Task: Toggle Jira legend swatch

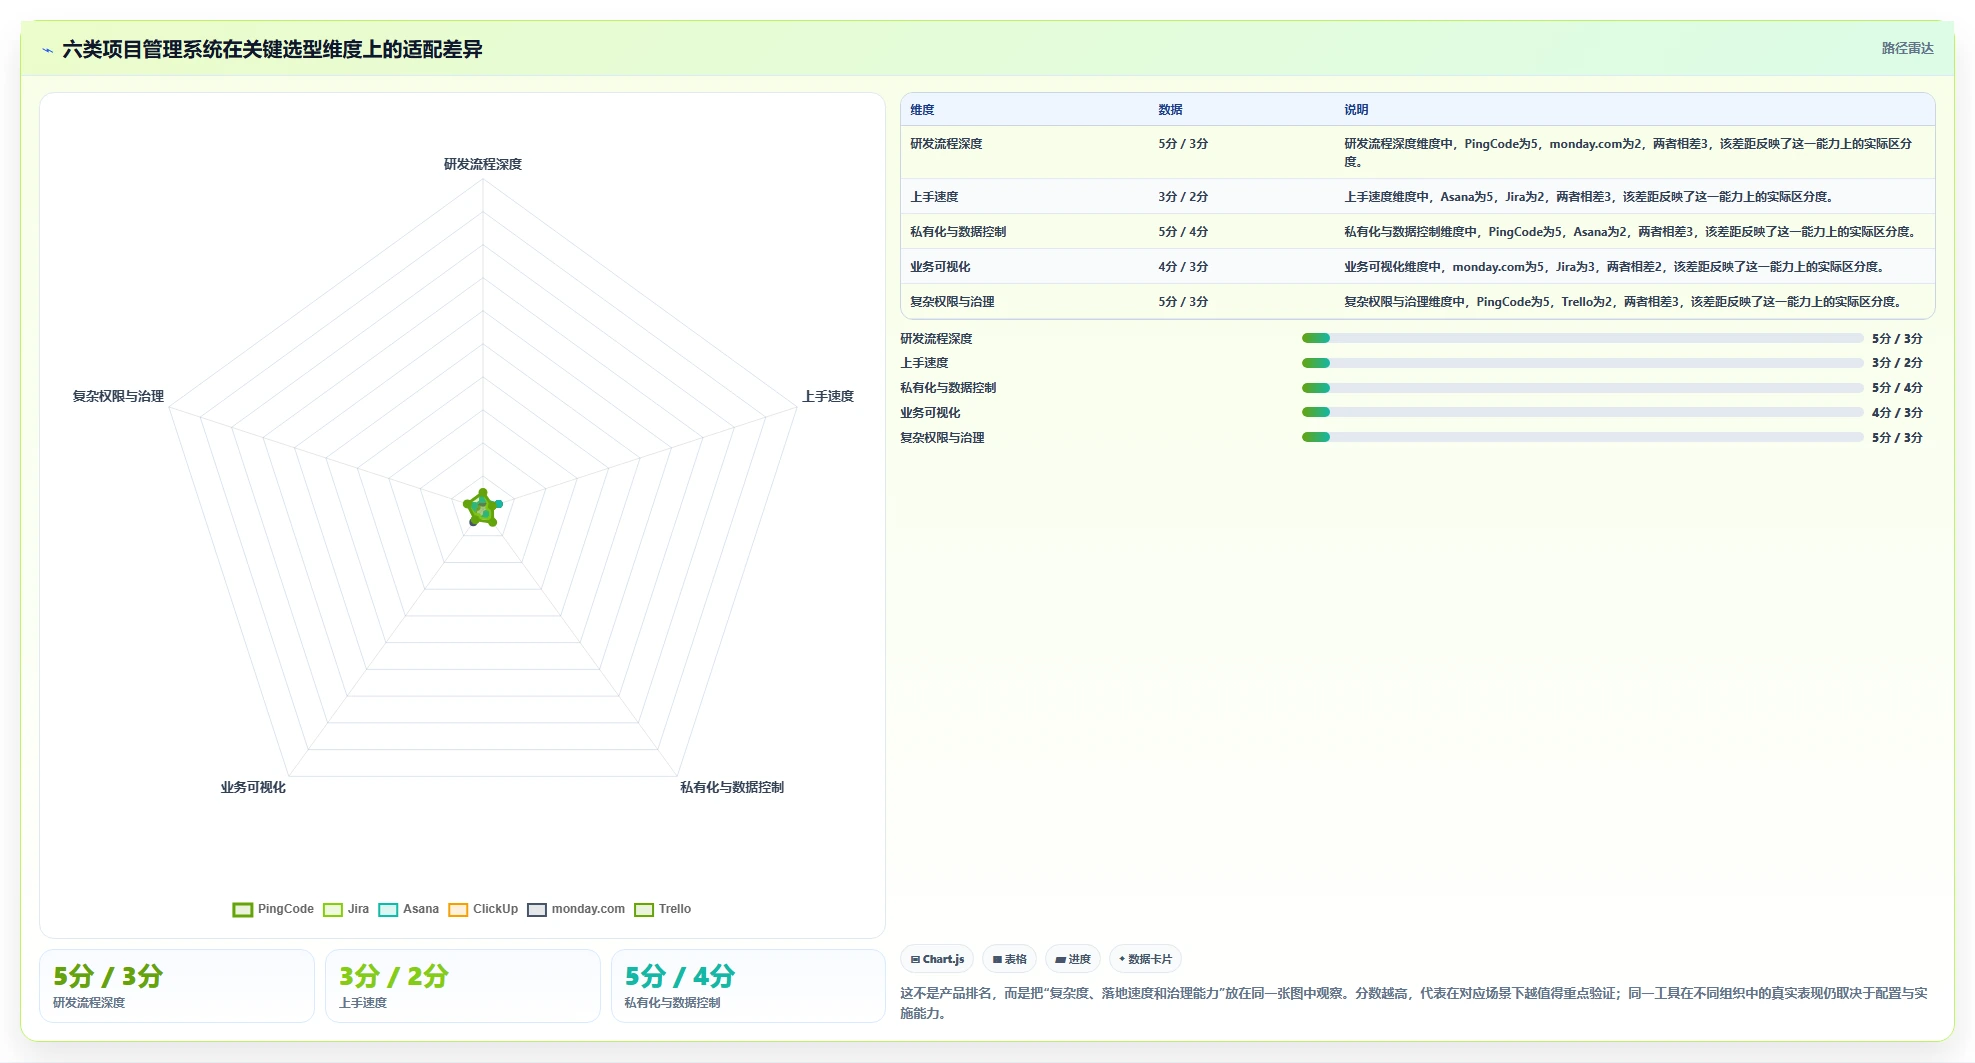Action: tap(333, 909)
